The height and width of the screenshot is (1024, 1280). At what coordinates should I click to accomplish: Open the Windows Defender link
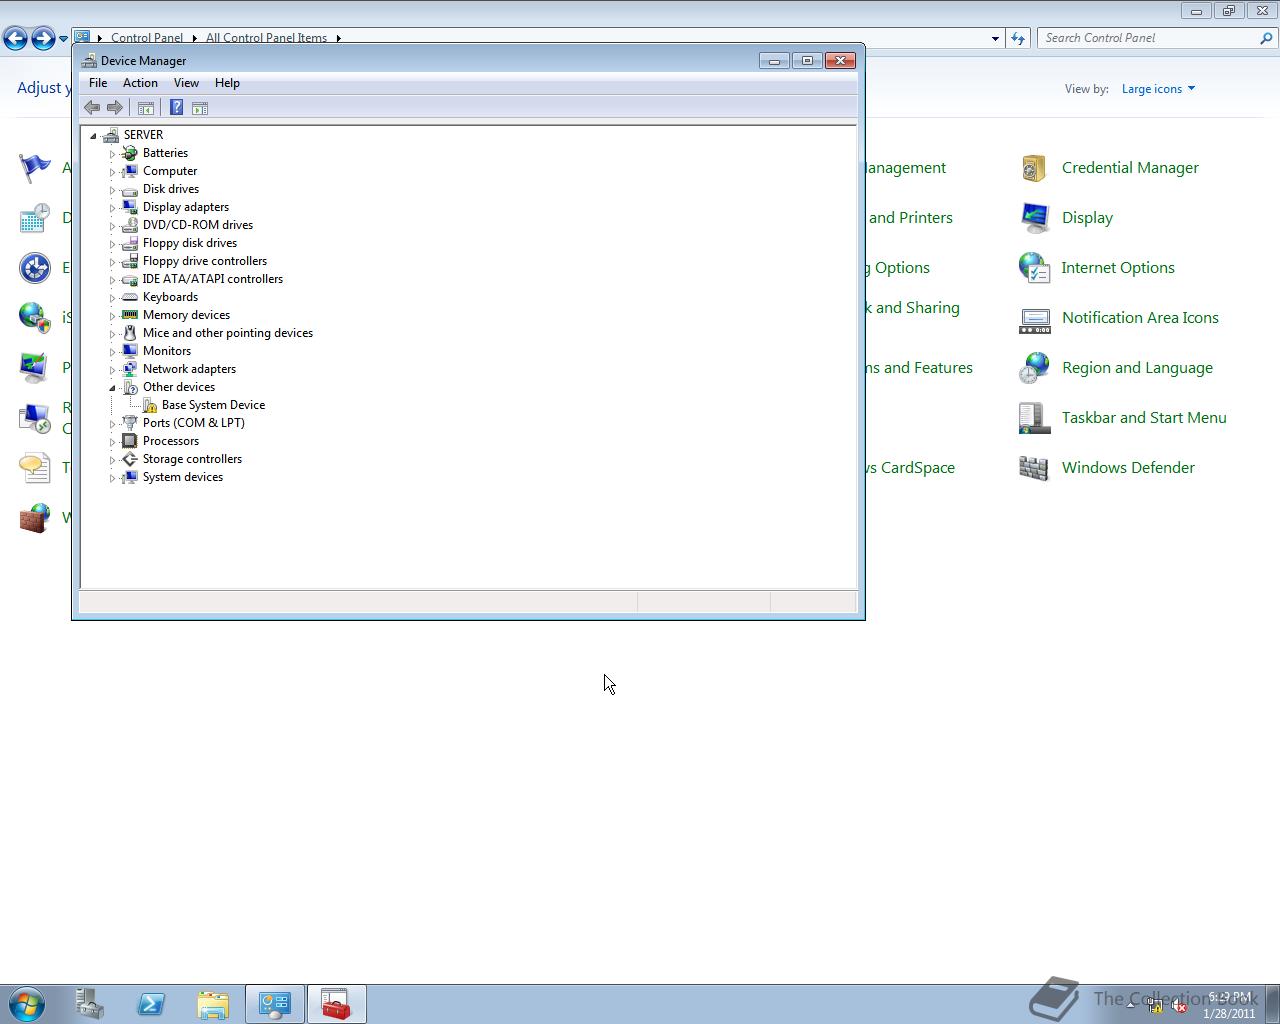click(x=1128, y=468)
